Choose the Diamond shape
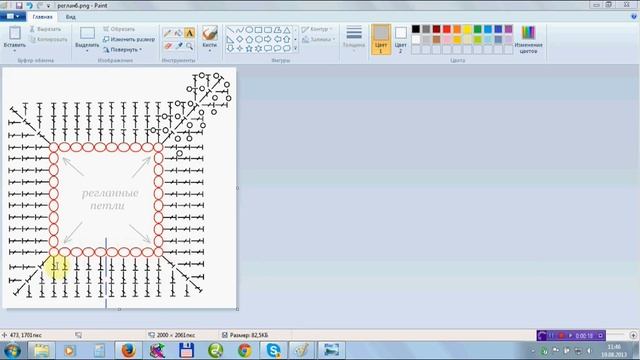This screenshot has height=360, width=640. click(x=240, y=39)
